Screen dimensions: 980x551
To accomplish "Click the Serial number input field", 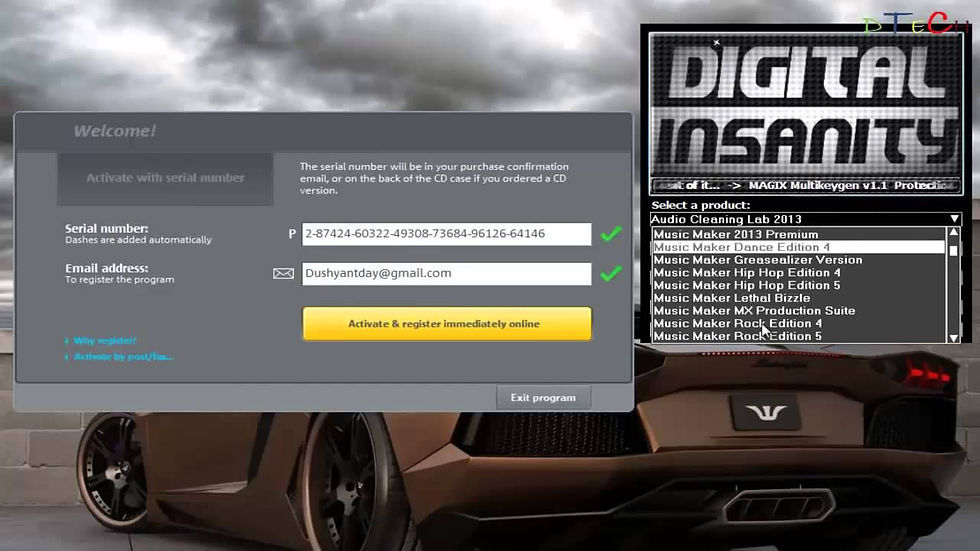I will point(446,234).
